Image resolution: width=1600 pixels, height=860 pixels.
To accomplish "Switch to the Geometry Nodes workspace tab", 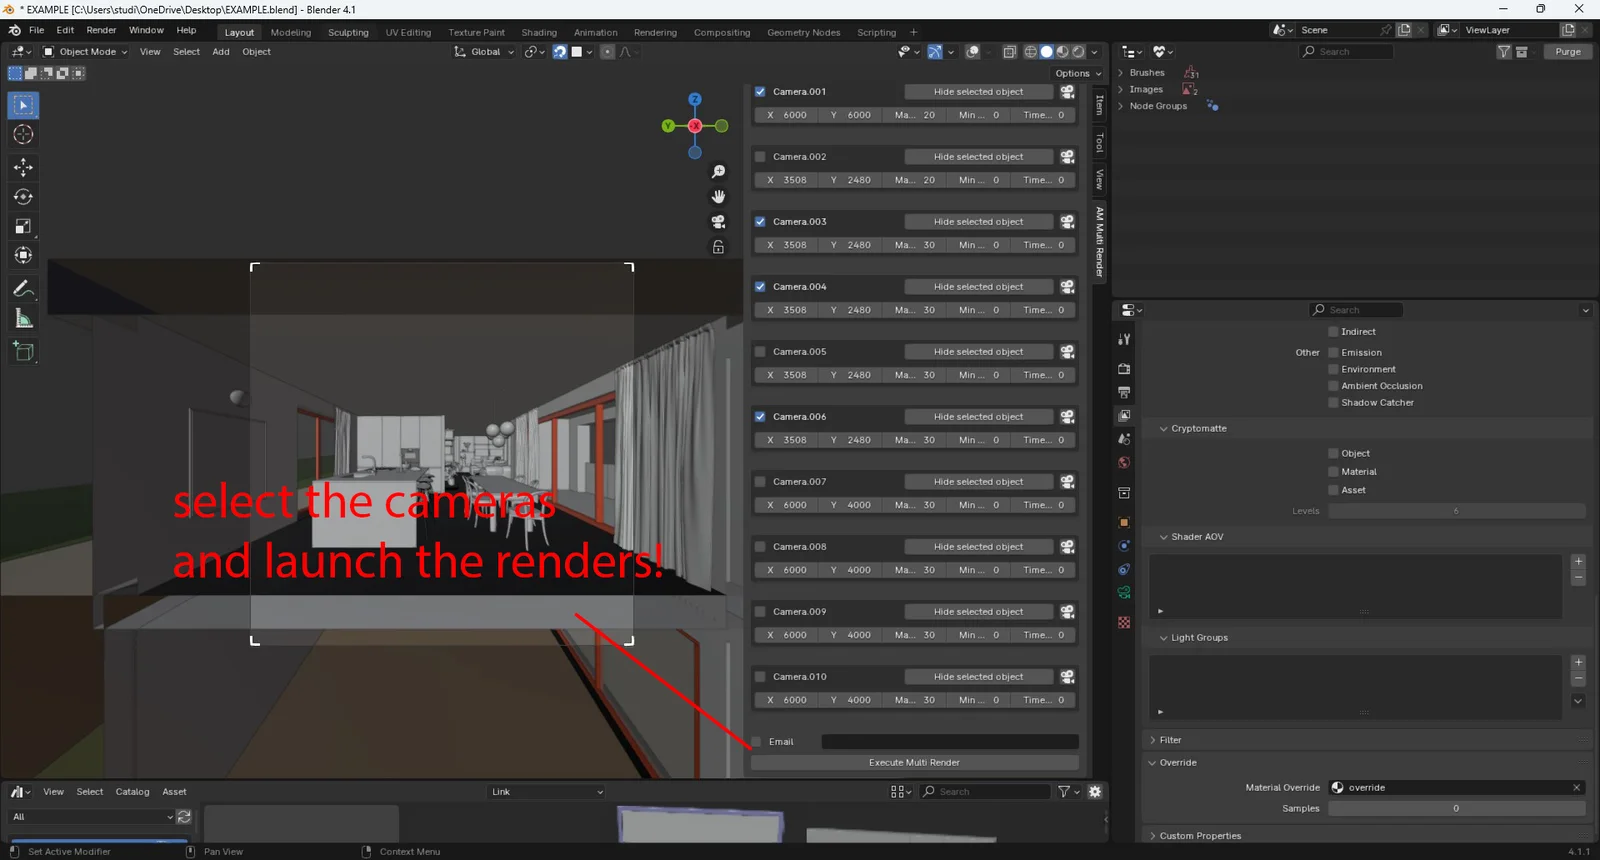I will pos(803,33).
